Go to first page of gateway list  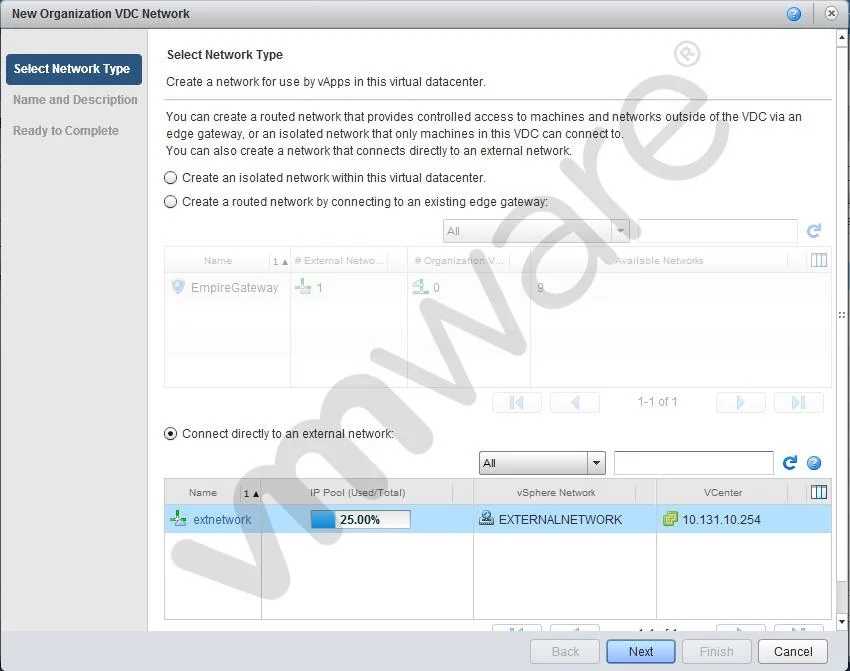[x=517, y=402]
